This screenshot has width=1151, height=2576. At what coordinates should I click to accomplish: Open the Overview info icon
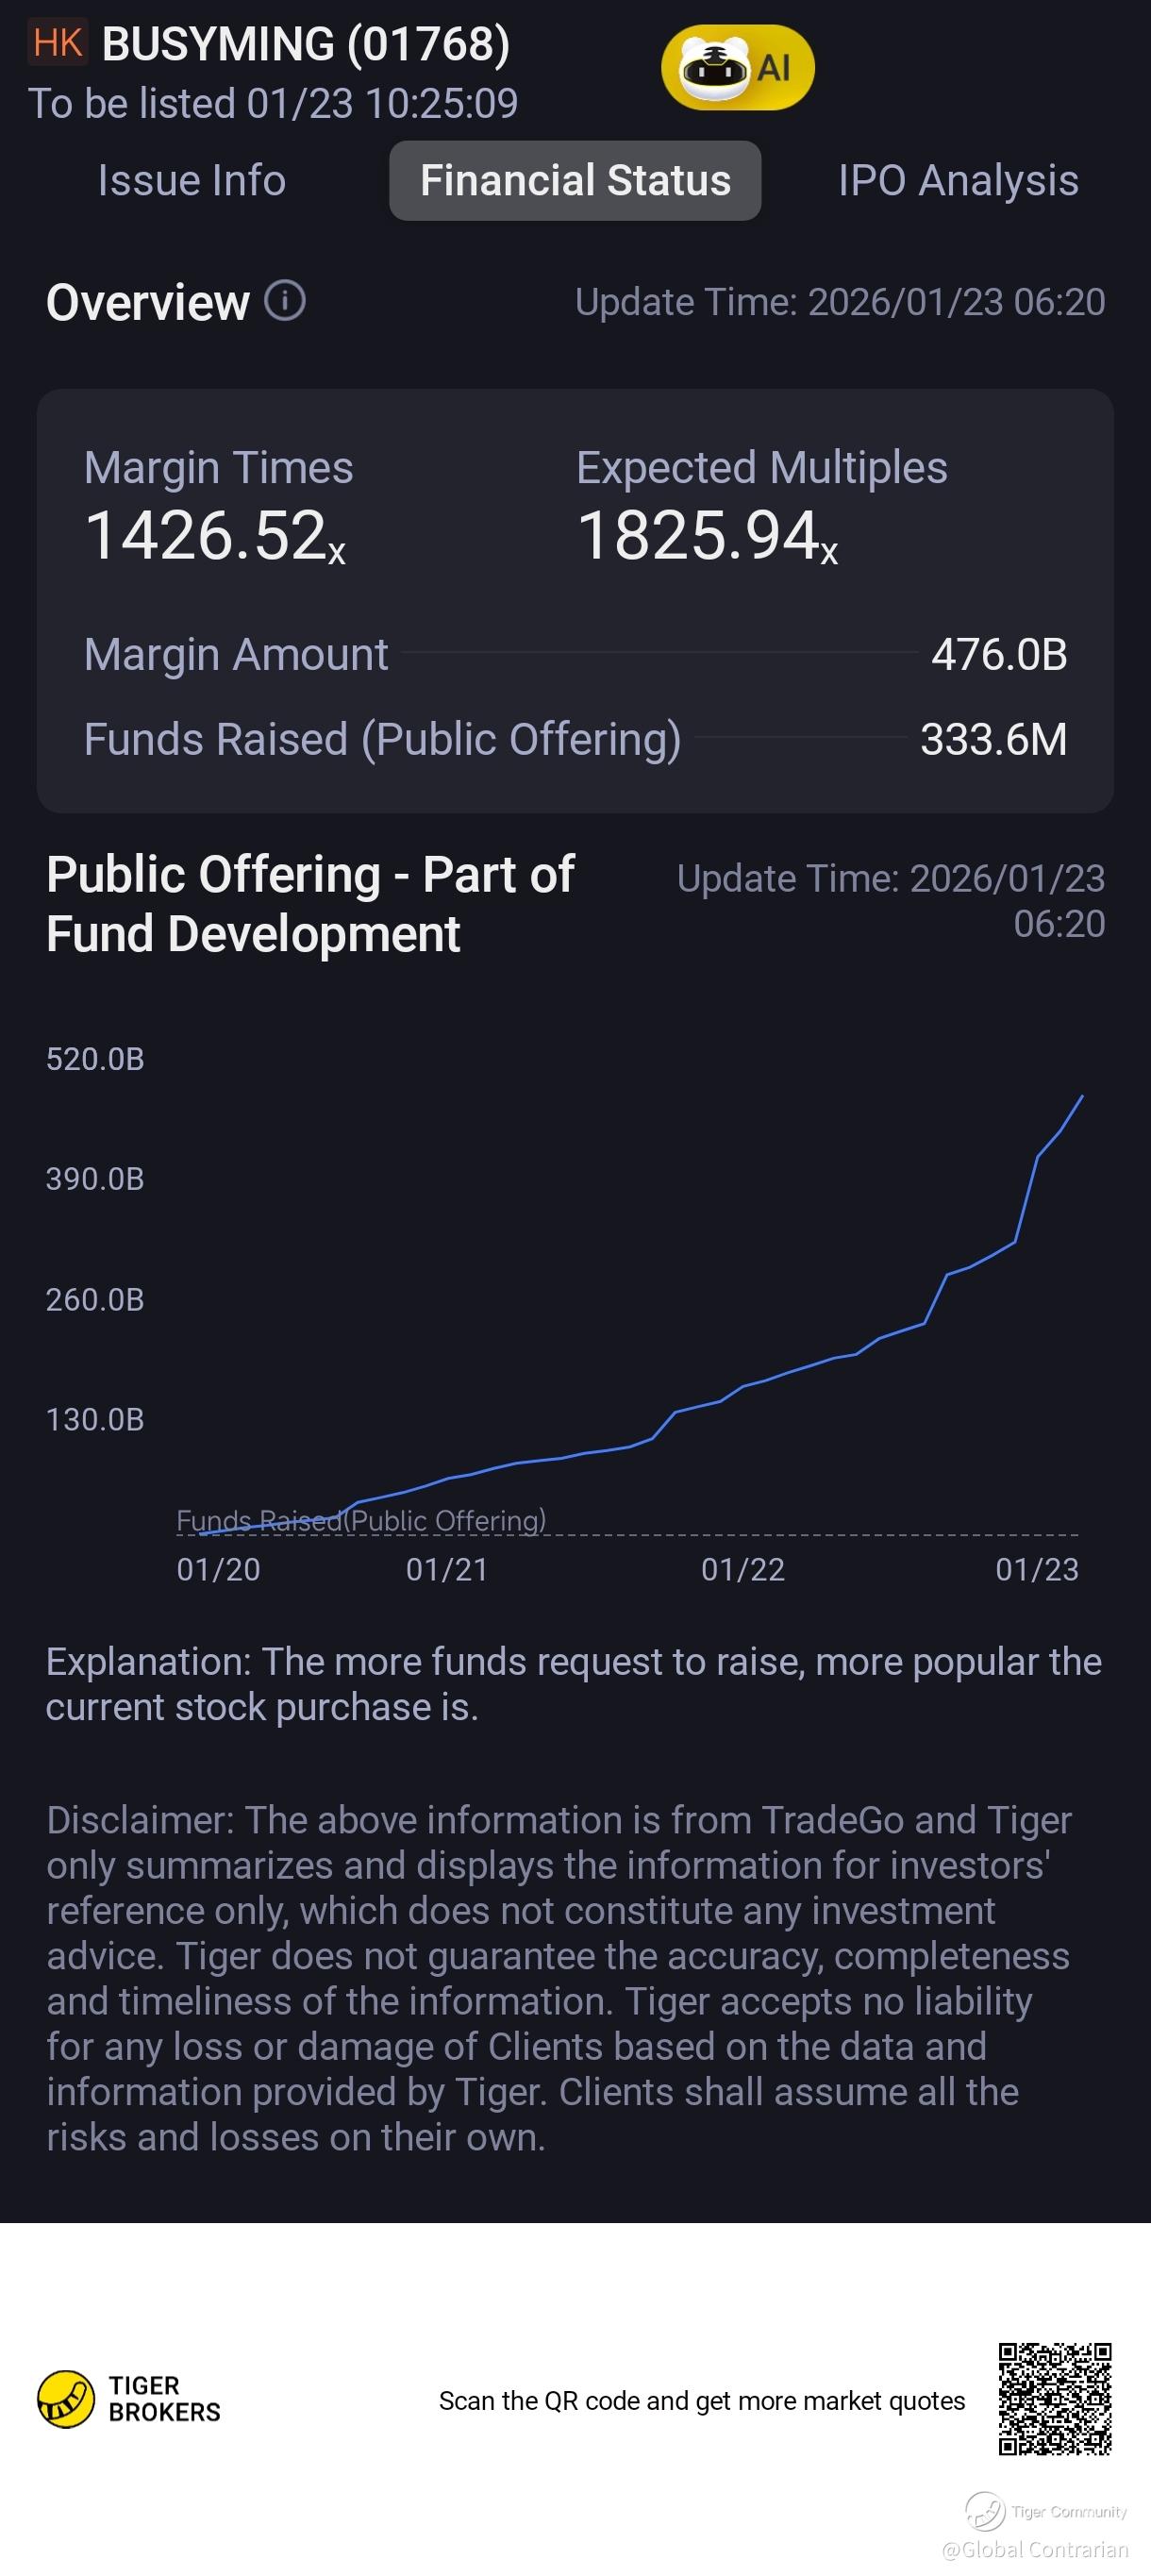285,300
